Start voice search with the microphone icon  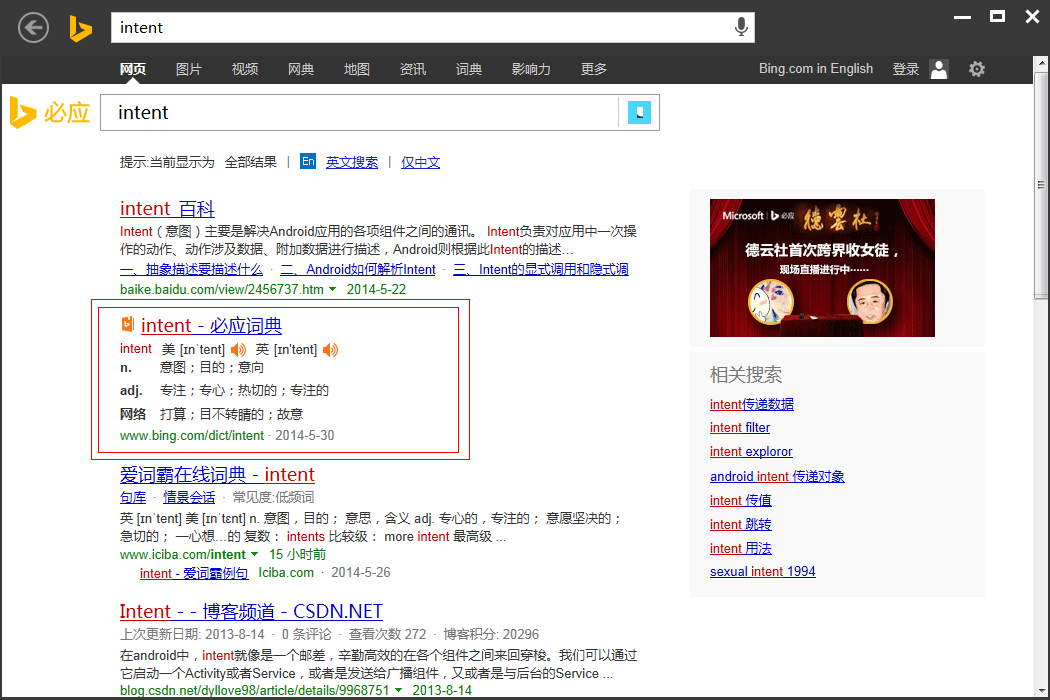coord(741,27)
